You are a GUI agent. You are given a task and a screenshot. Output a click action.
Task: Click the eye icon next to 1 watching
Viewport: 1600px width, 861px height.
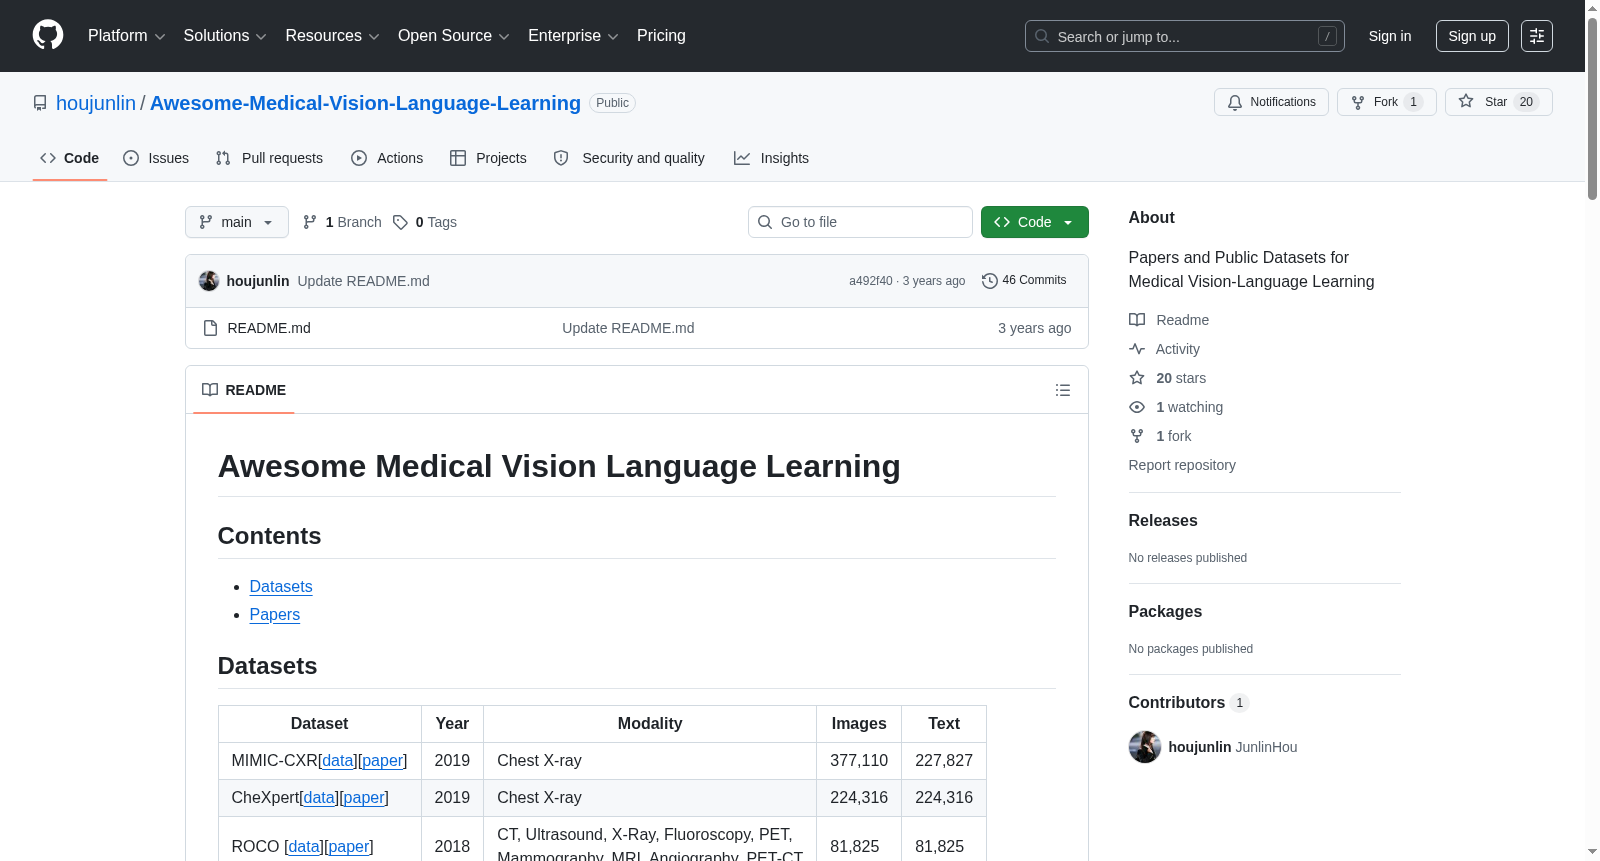point(1137,407)
